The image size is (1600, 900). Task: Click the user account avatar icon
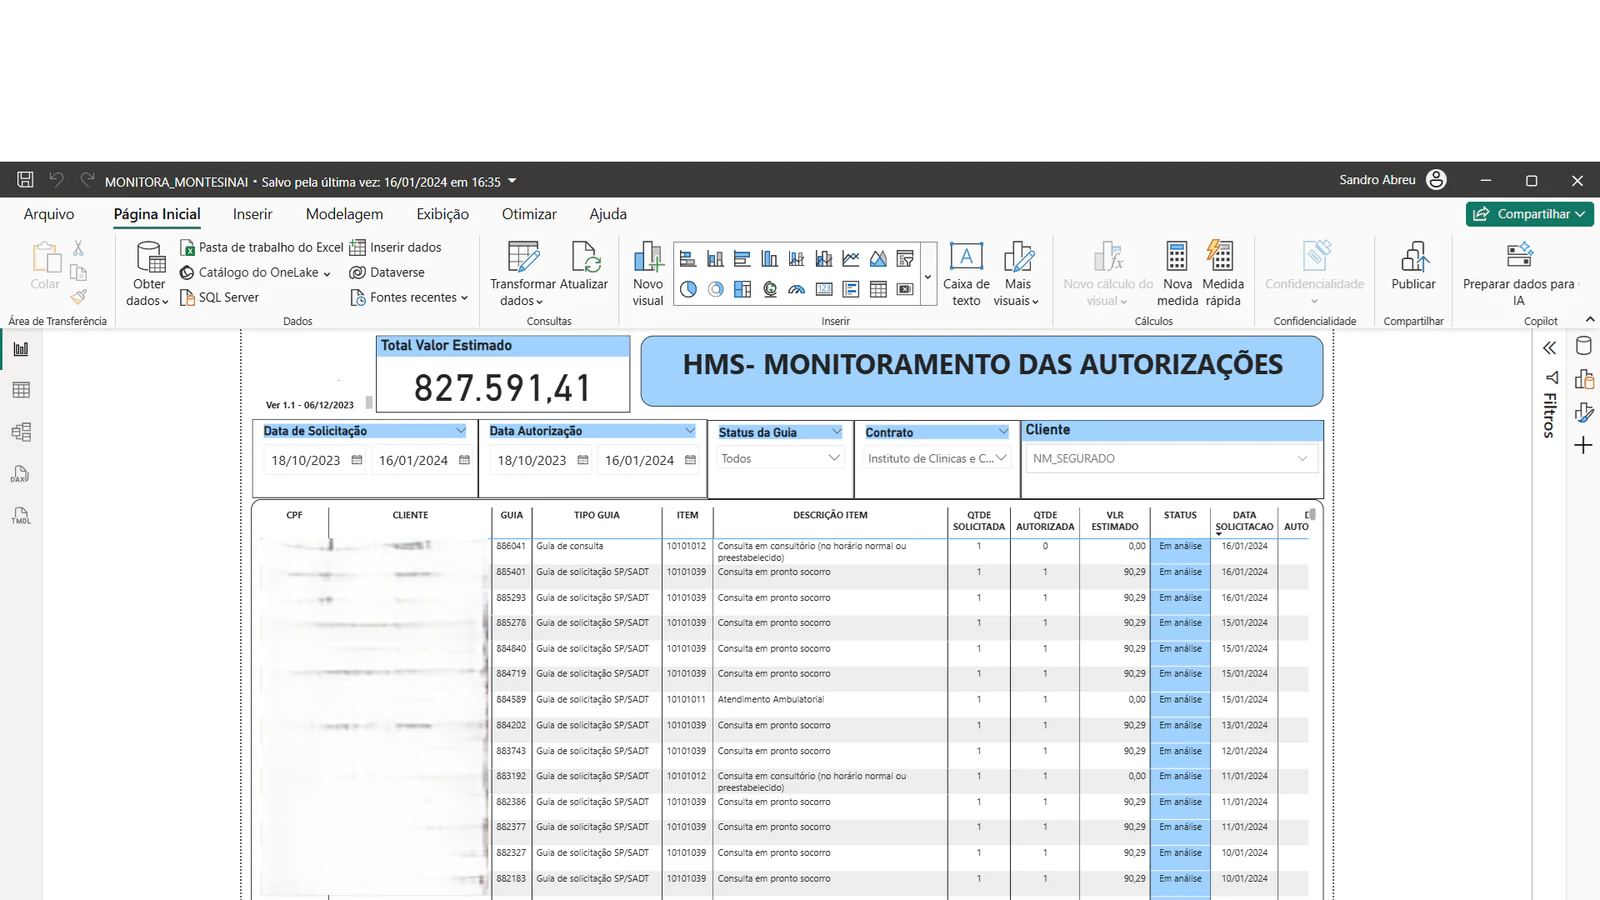tap(1436, 180)
